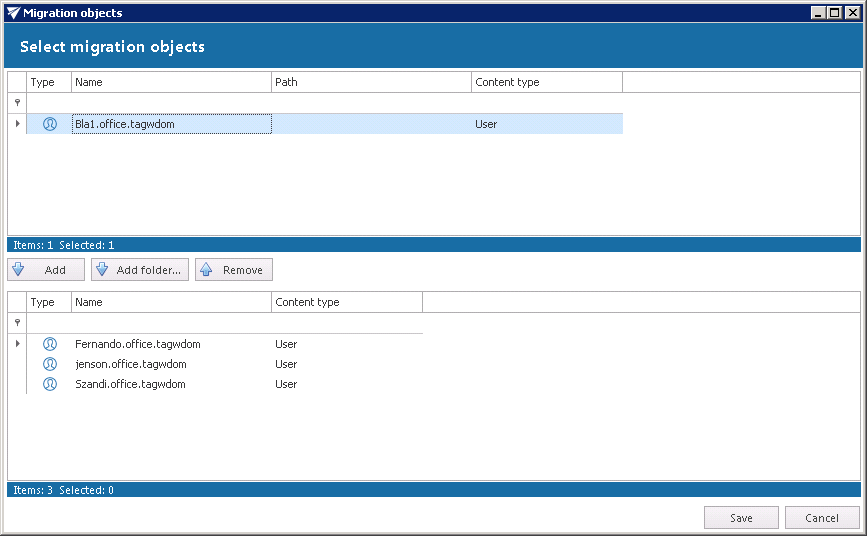
Task: Click the user icon for Bla1.office.tagwdom
Action: point(49,124)
